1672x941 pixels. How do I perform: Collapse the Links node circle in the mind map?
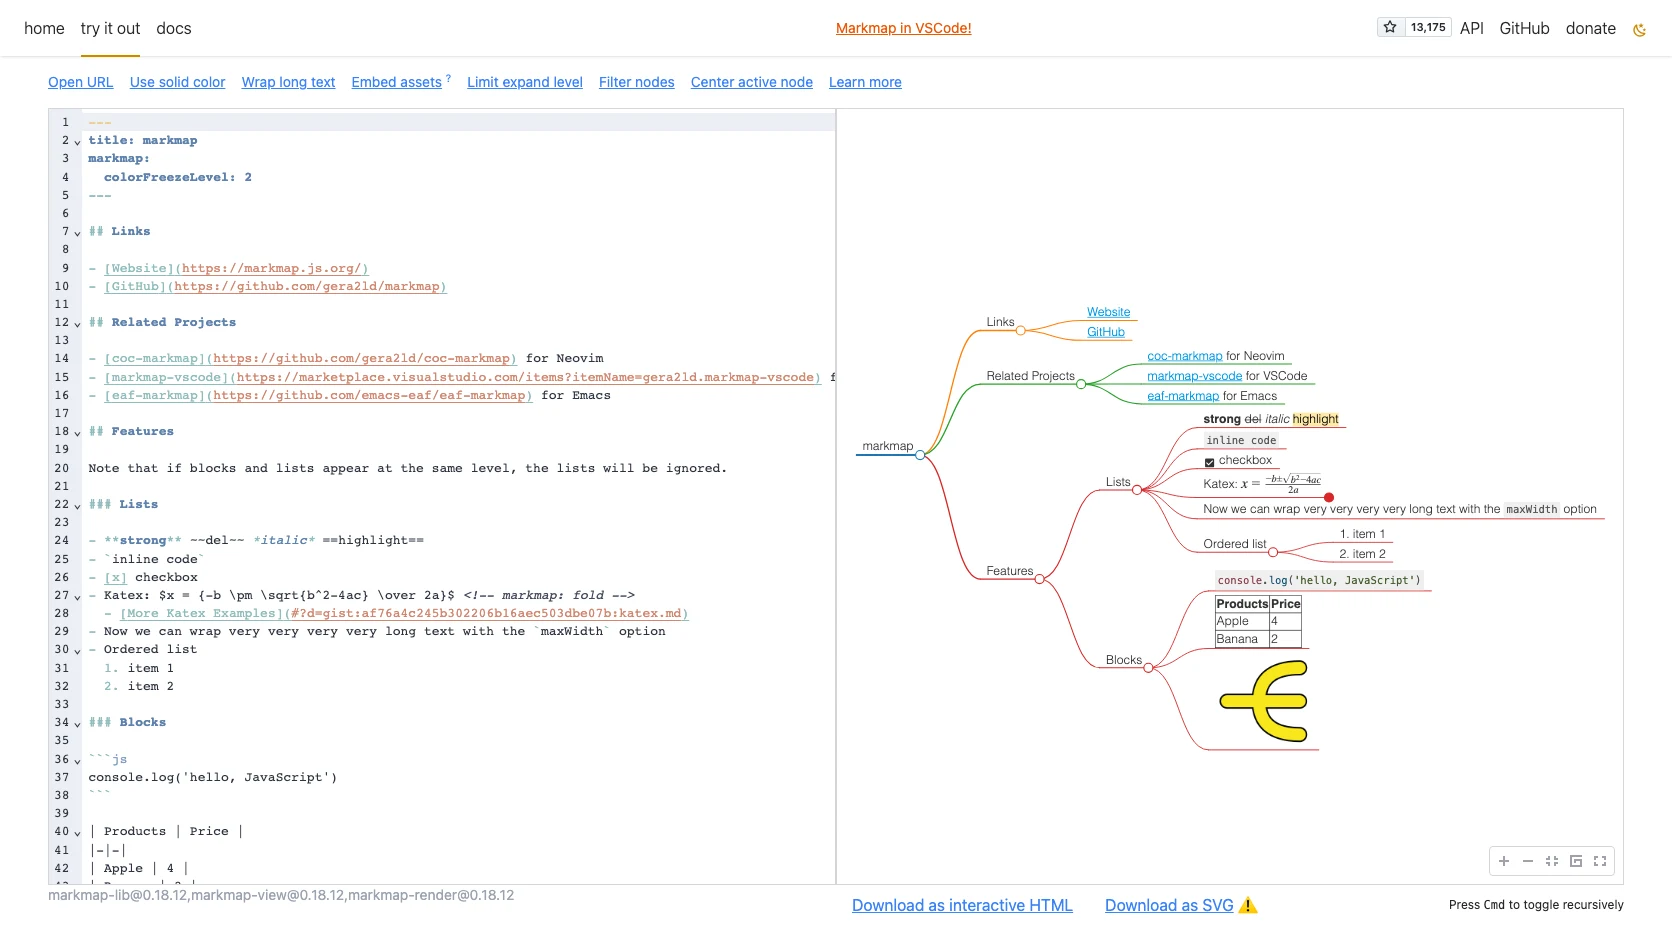[1020, 330]
